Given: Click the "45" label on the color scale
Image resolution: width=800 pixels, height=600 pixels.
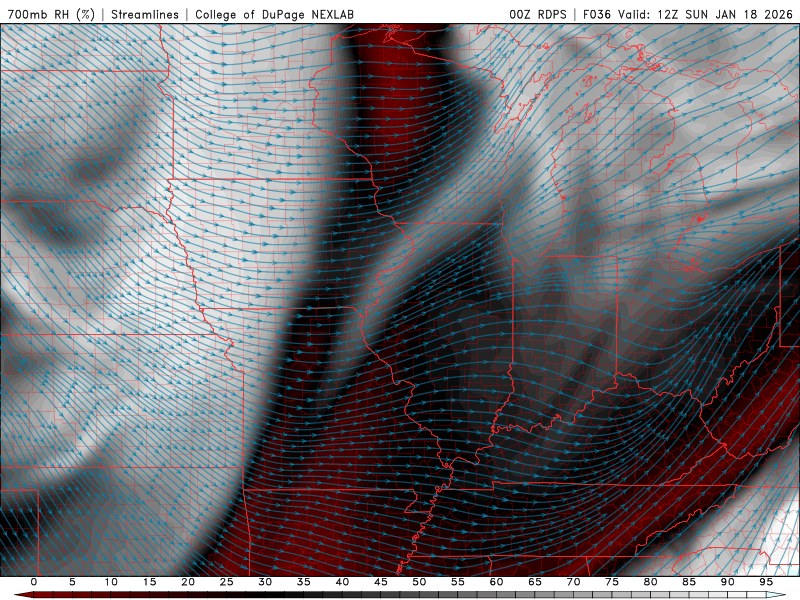Looking at the screenshot, I should coord(381,582).
